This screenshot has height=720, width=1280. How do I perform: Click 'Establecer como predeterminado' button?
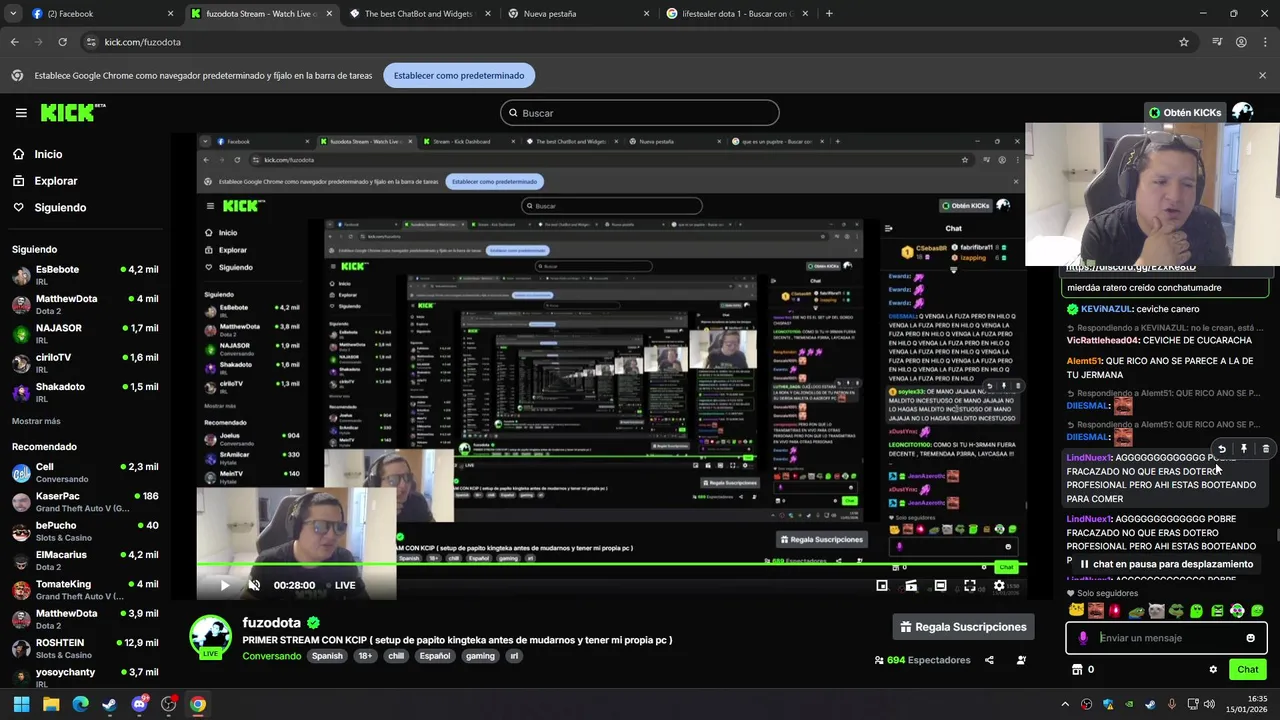(x=459, y=75)
